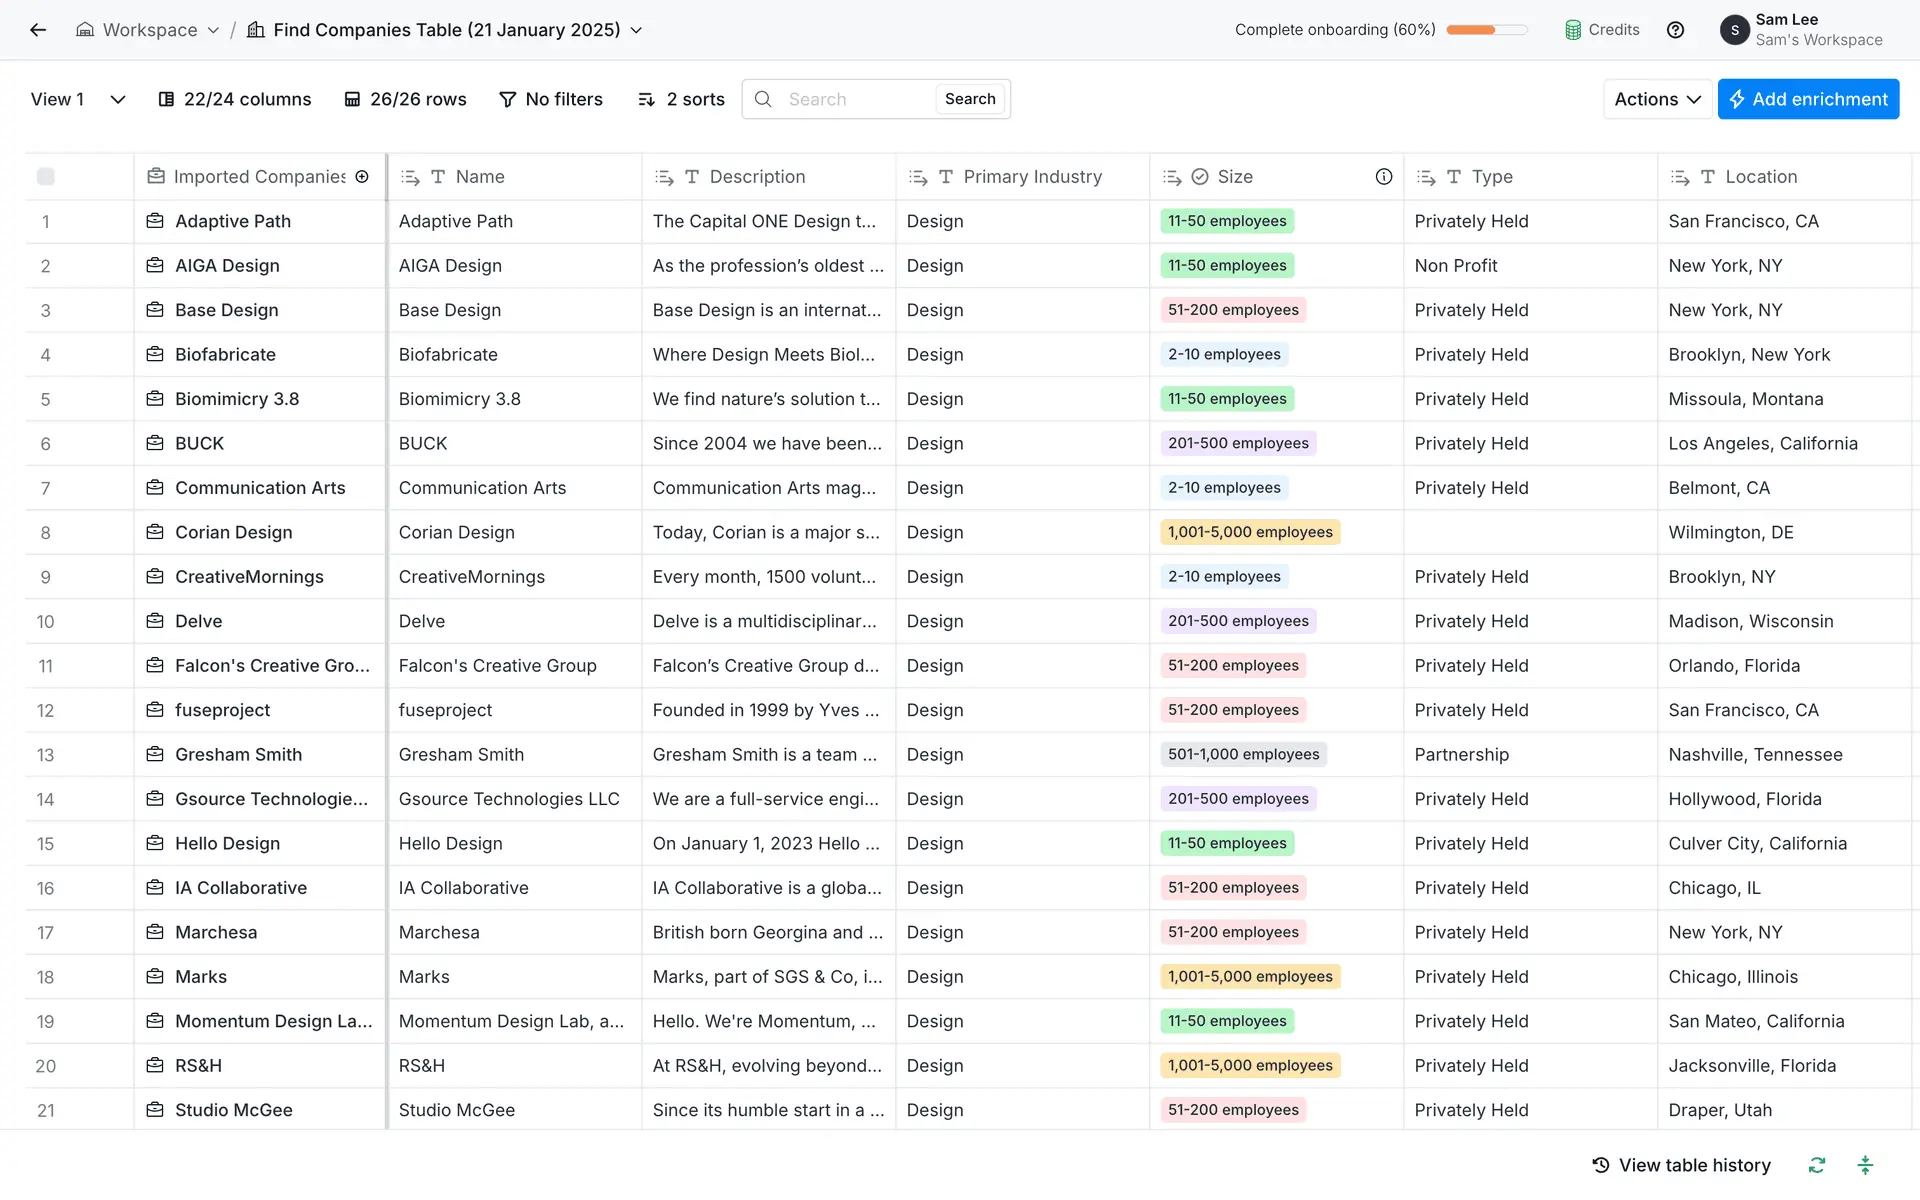This screenshot has width=1920, height=1200.
Task: Click the onboarding progress bar
Action: coord(1486,30)
